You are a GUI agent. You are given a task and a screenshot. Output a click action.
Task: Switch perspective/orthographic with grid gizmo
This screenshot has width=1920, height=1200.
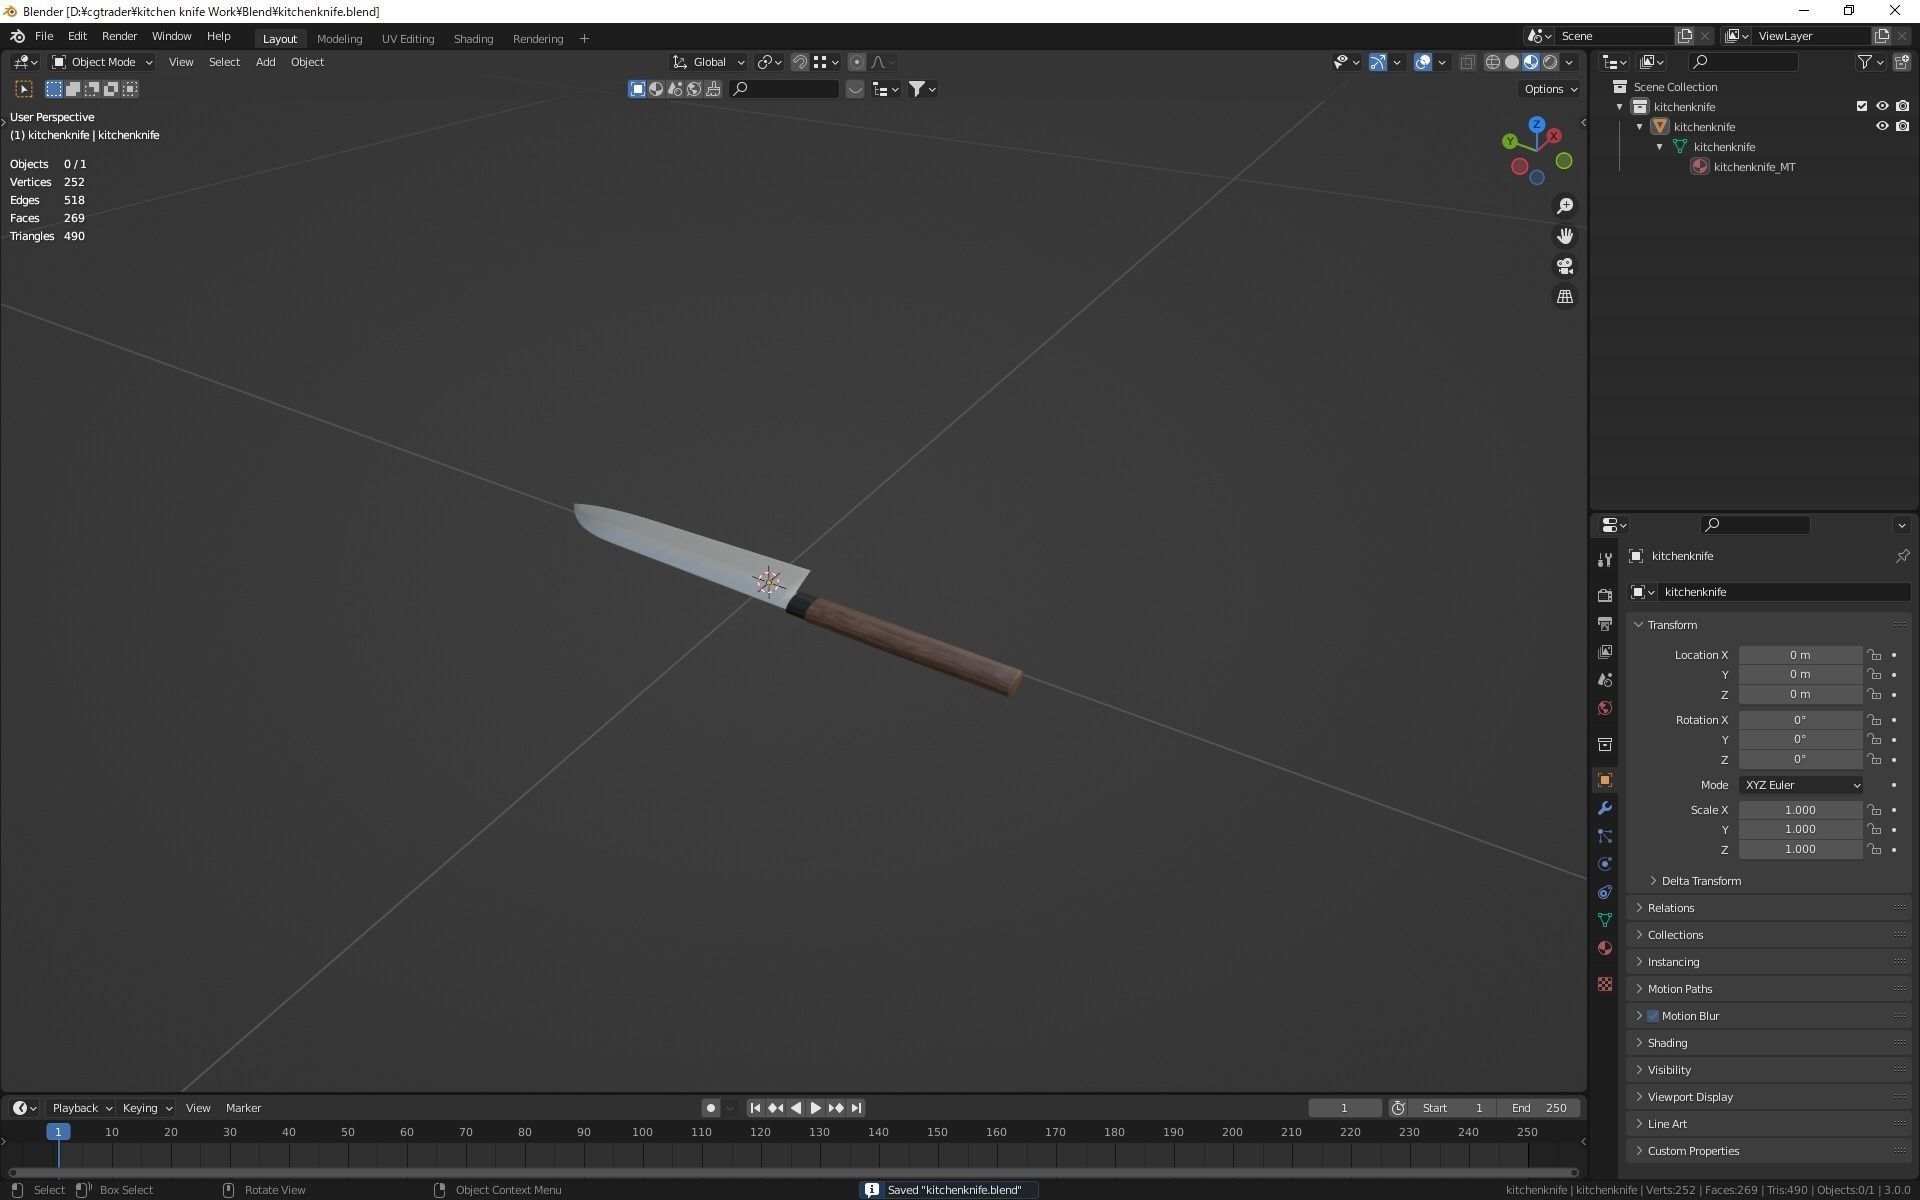[1565, 297]
